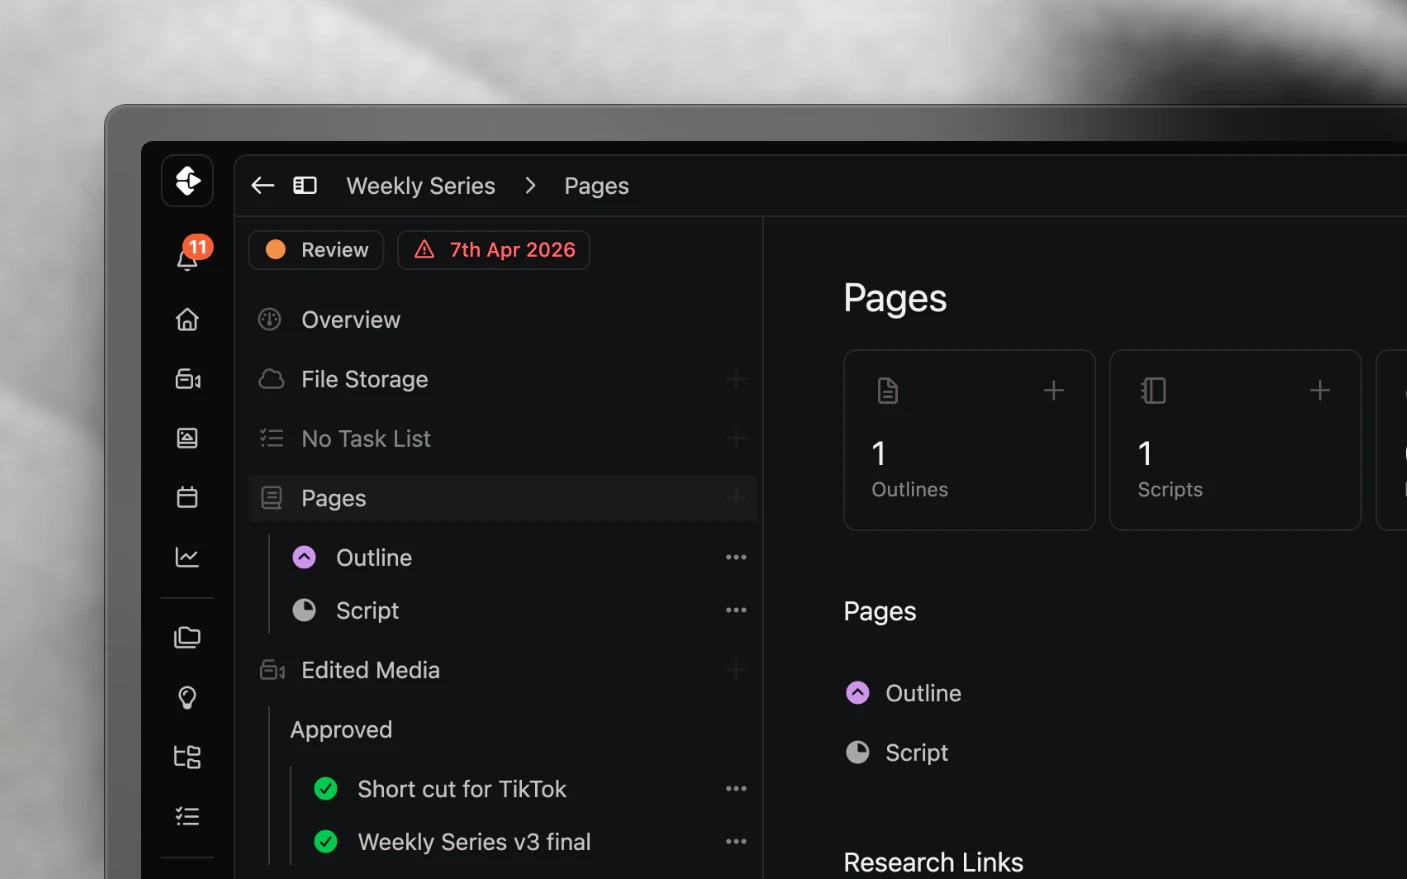Click the orange Review status dot
The width and height of the screenshot is (1407, 879).
point(276,250)
